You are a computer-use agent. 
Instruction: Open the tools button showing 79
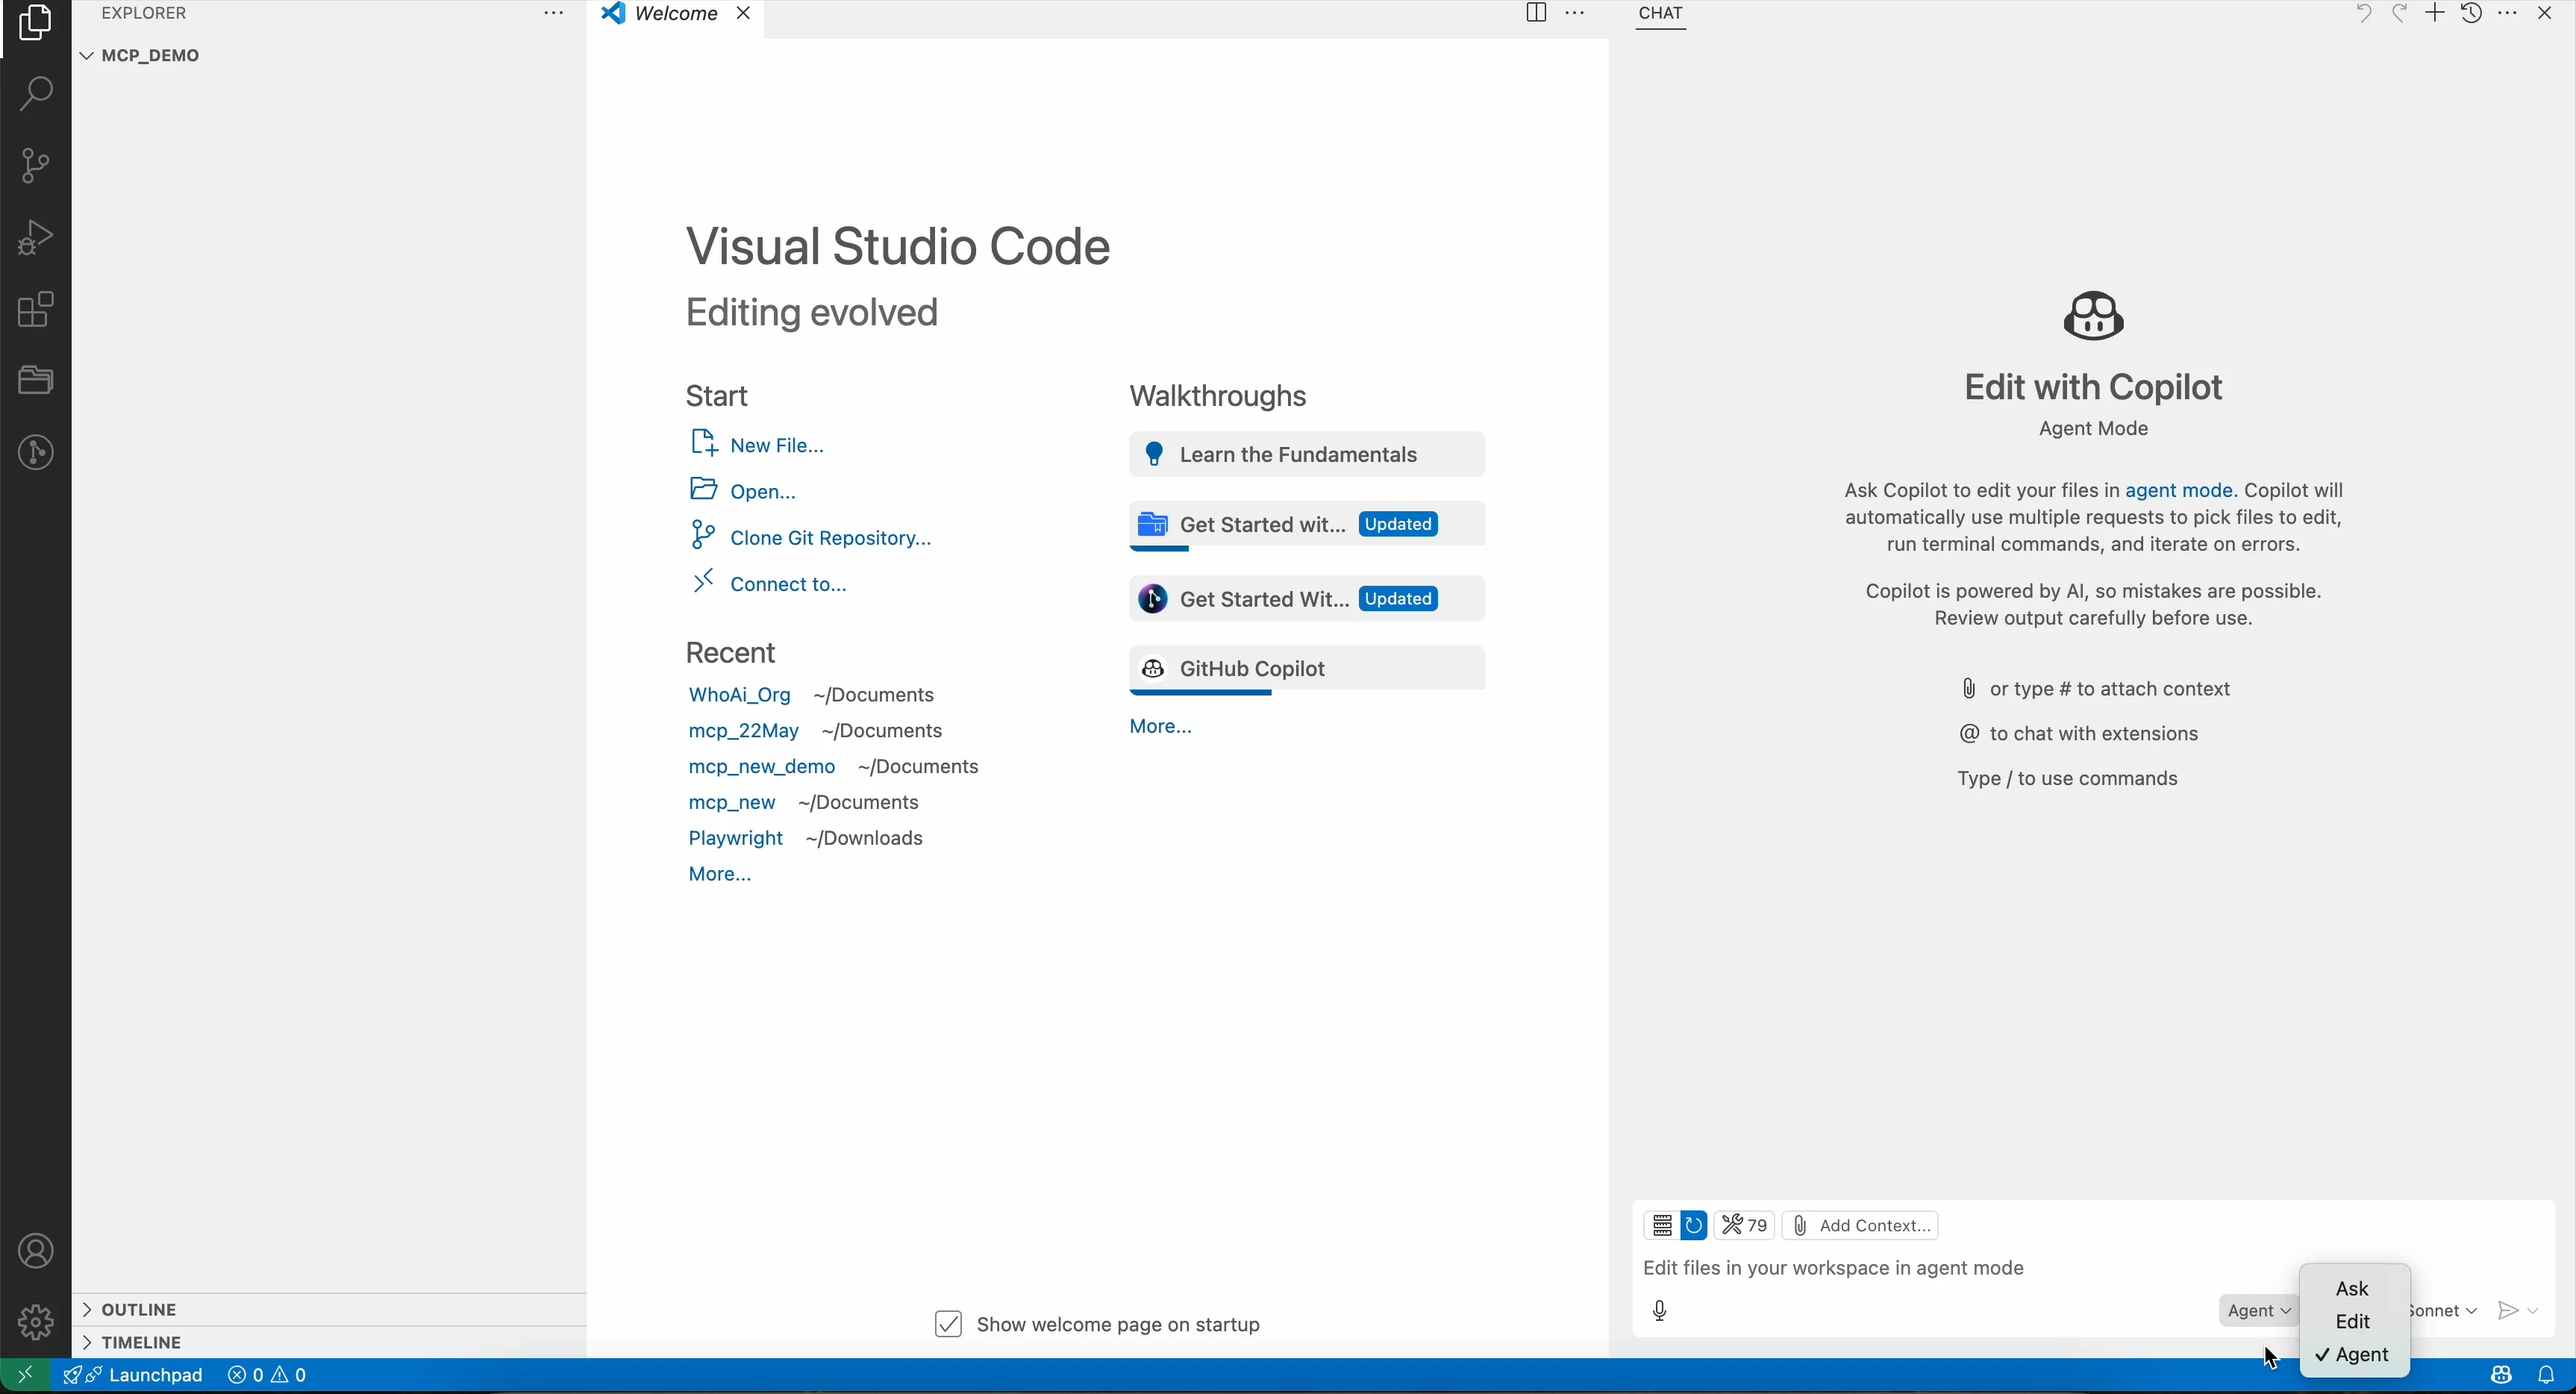coord(1745,1226)
